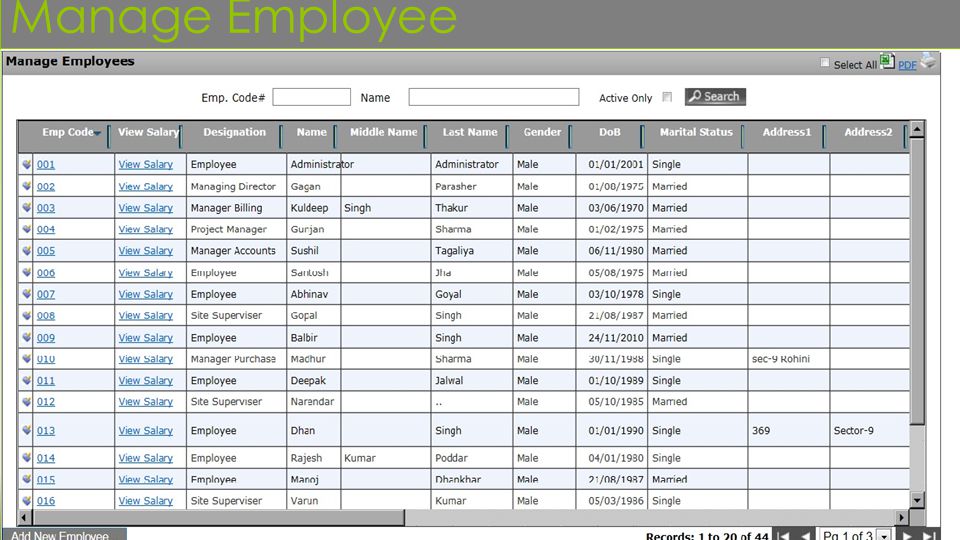Click the row icon for employee 006
This screenshot has height=540, width=960.
click(x=26, y=272)
